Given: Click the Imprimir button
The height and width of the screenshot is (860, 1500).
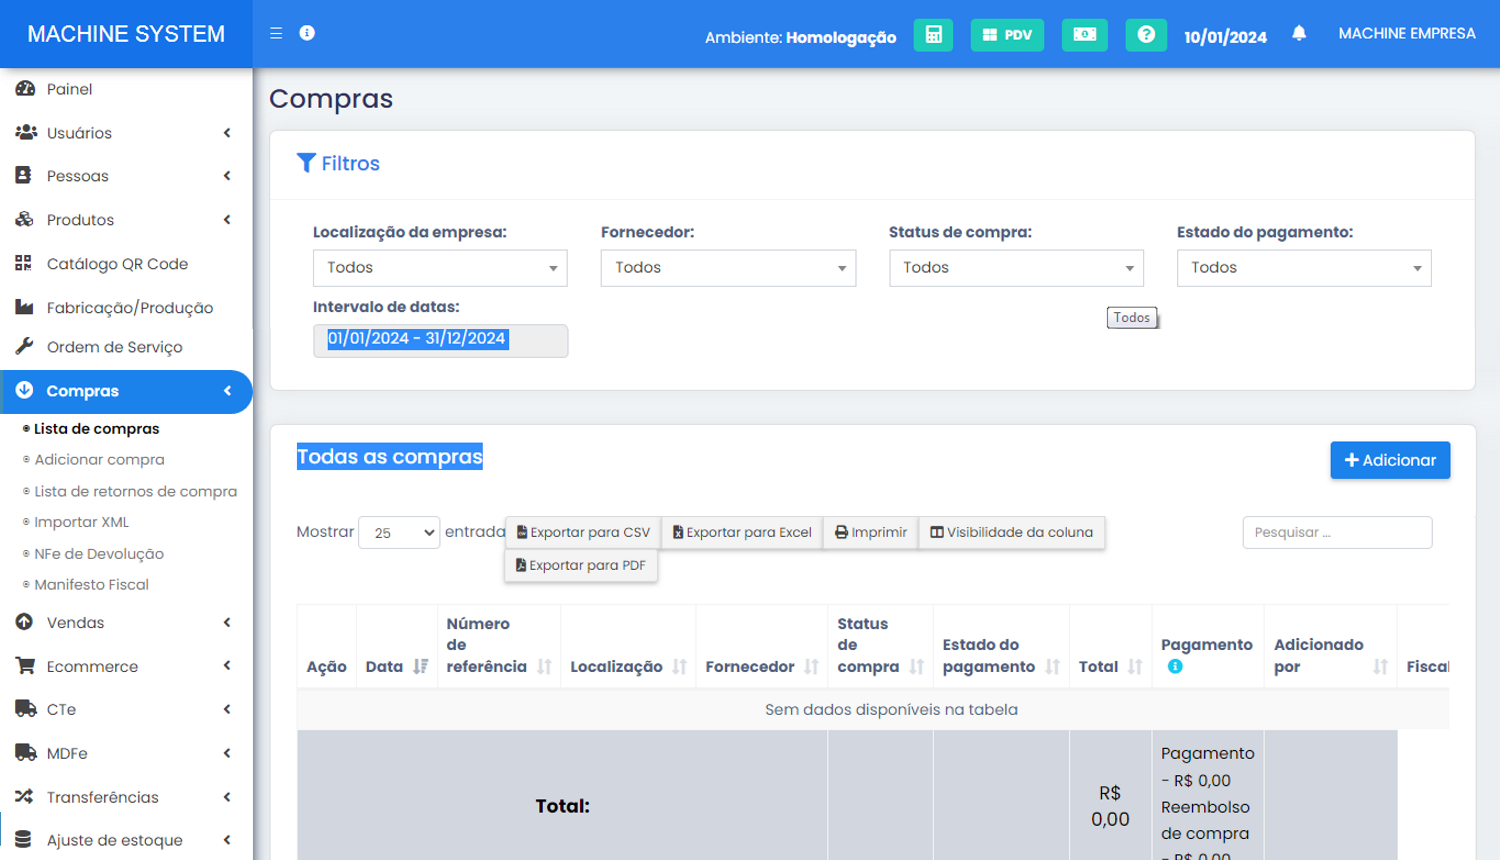Looking at the screenshot, I should 871,532.
